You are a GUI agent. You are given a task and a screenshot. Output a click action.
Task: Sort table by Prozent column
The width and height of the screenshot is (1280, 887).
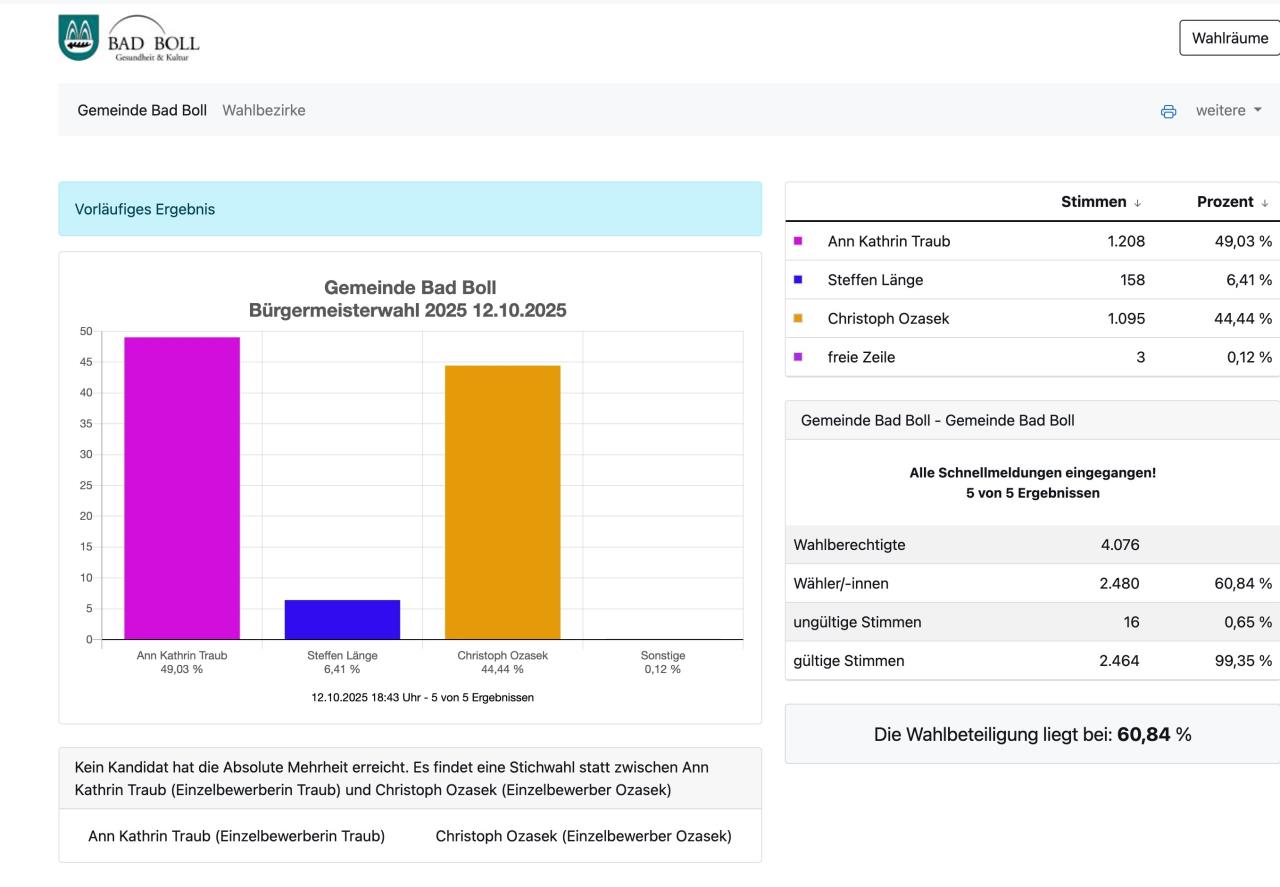tap(1232, 202)
